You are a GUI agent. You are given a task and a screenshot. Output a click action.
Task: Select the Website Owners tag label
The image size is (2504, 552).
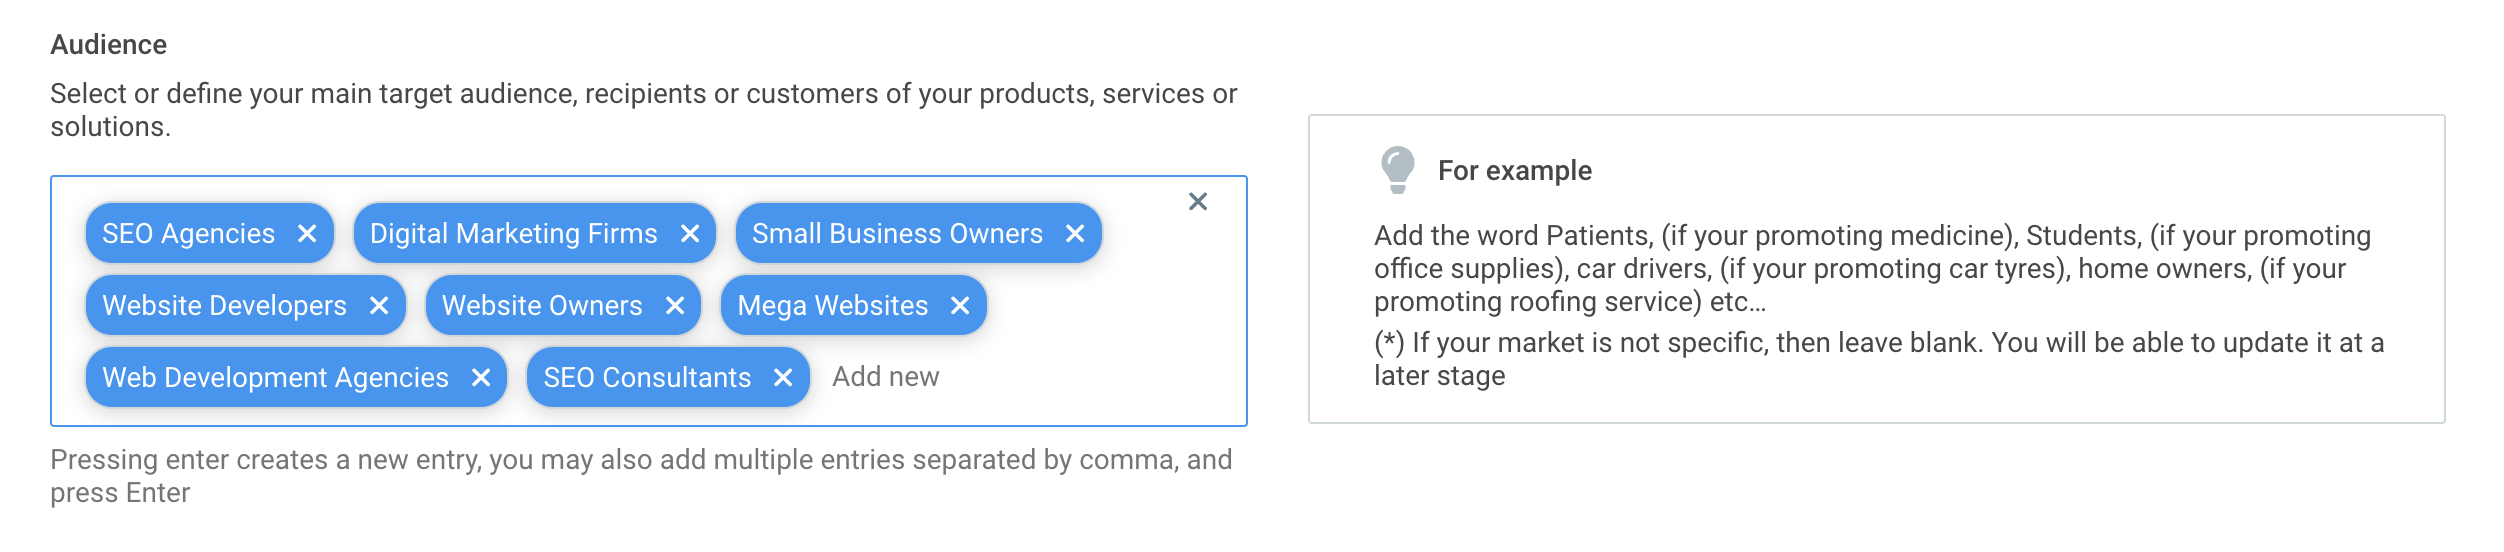542,306
